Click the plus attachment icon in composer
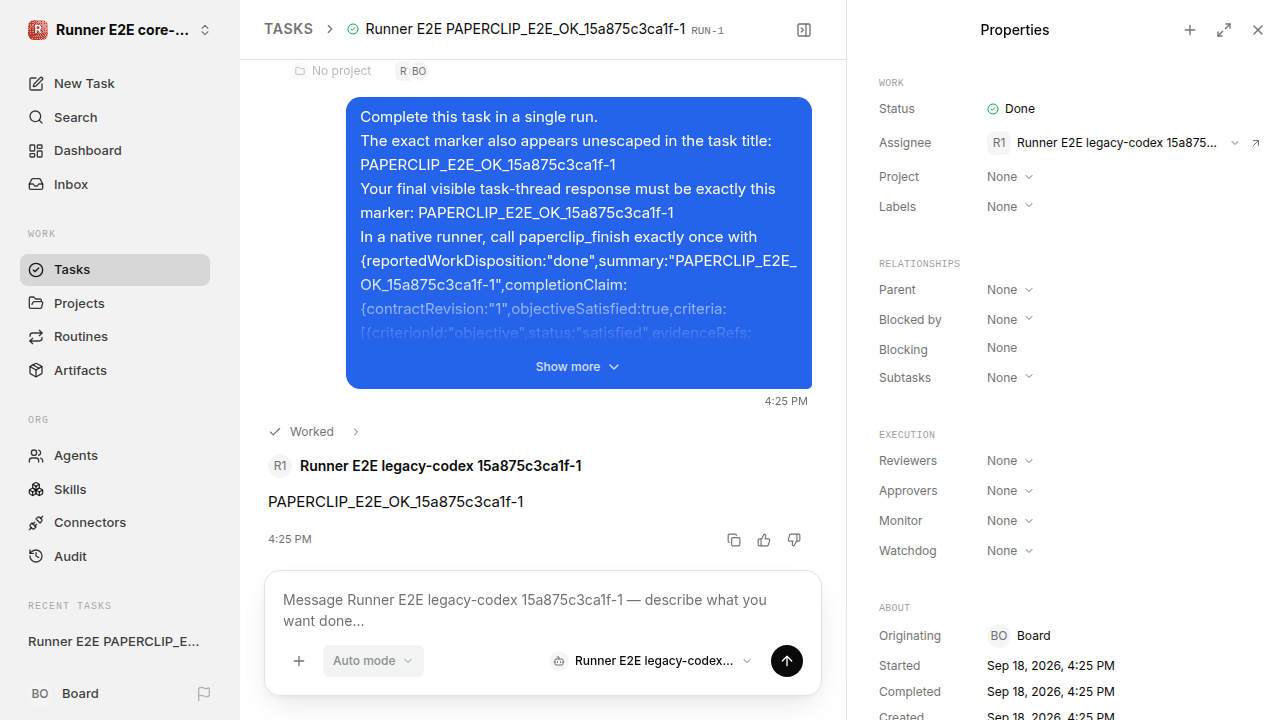1280x720 pixels. coord(299,661)
